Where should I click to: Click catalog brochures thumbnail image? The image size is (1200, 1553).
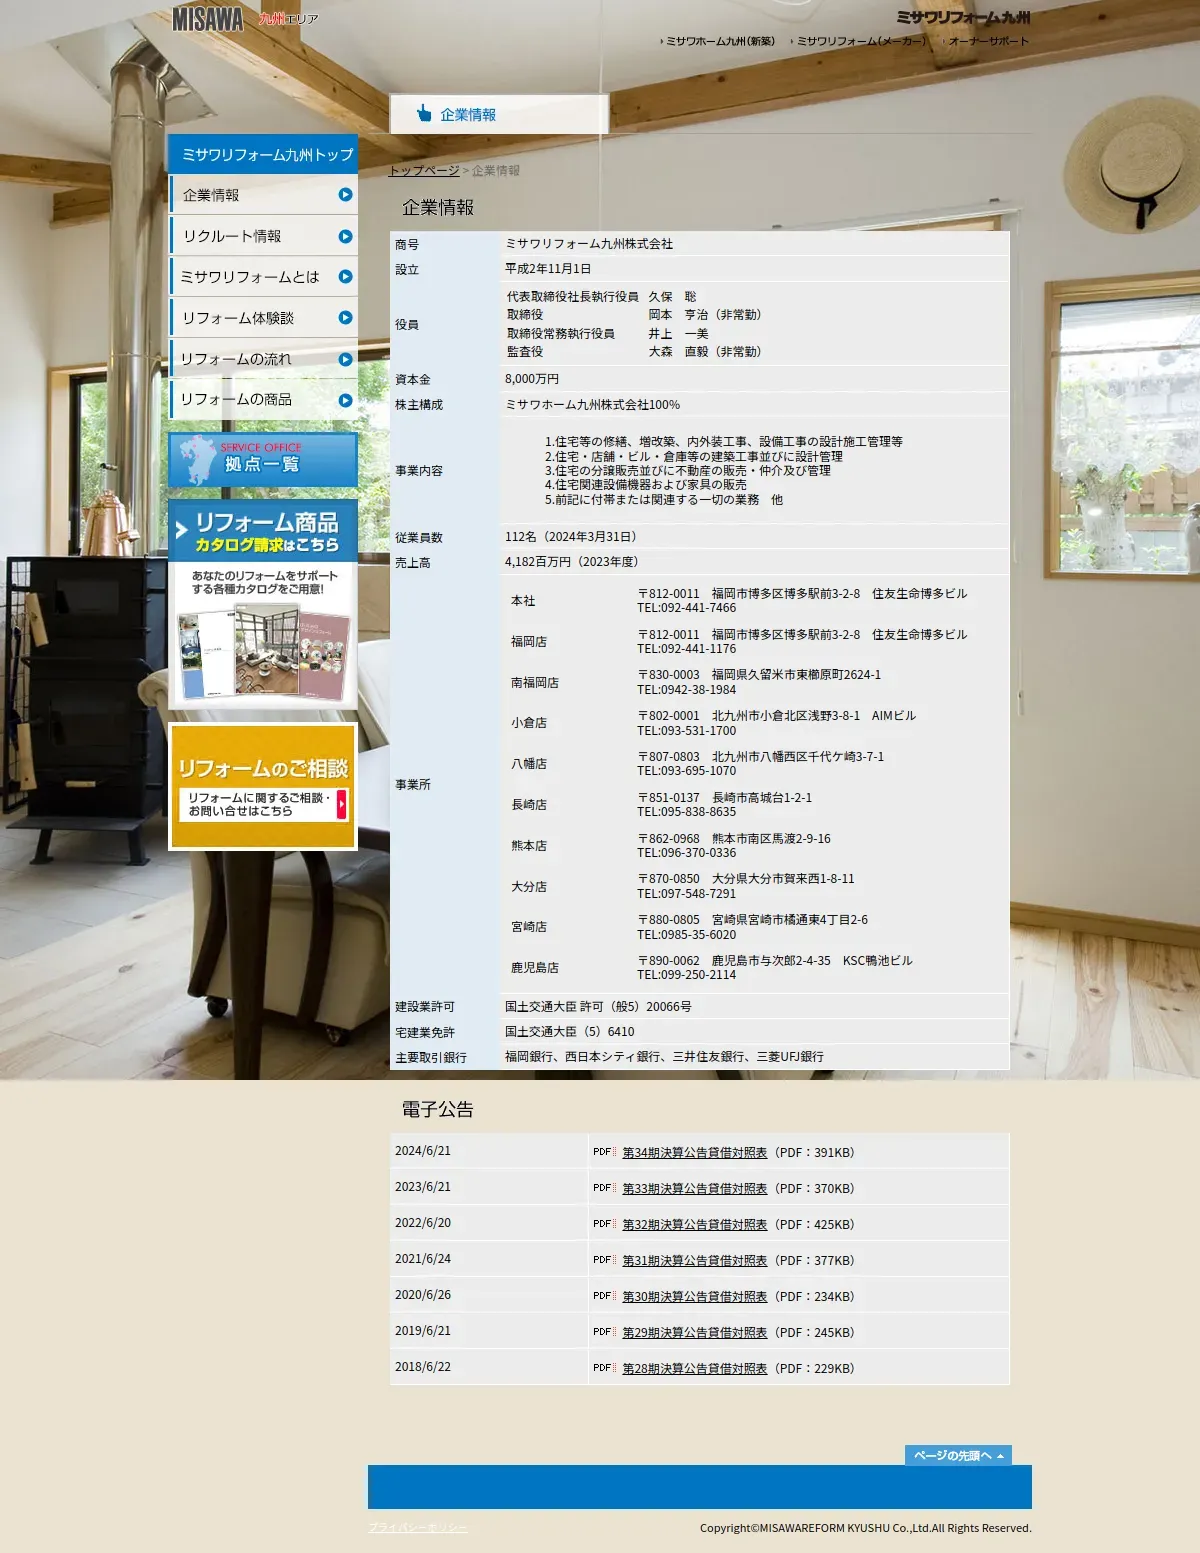tap(264, 652)
